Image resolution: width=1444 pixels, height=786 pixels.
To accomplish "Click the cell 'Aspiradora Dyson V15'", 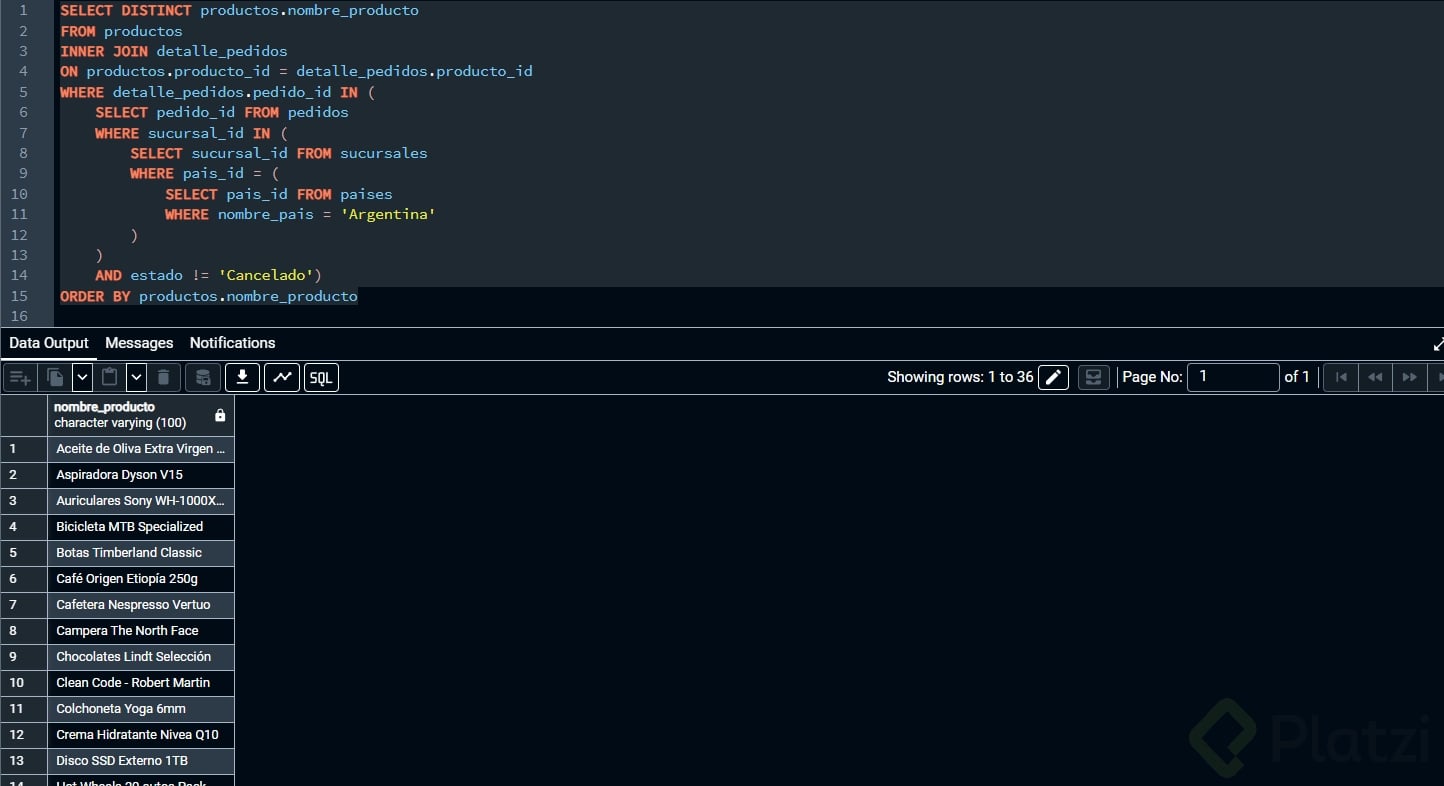I will pos(141,475).
